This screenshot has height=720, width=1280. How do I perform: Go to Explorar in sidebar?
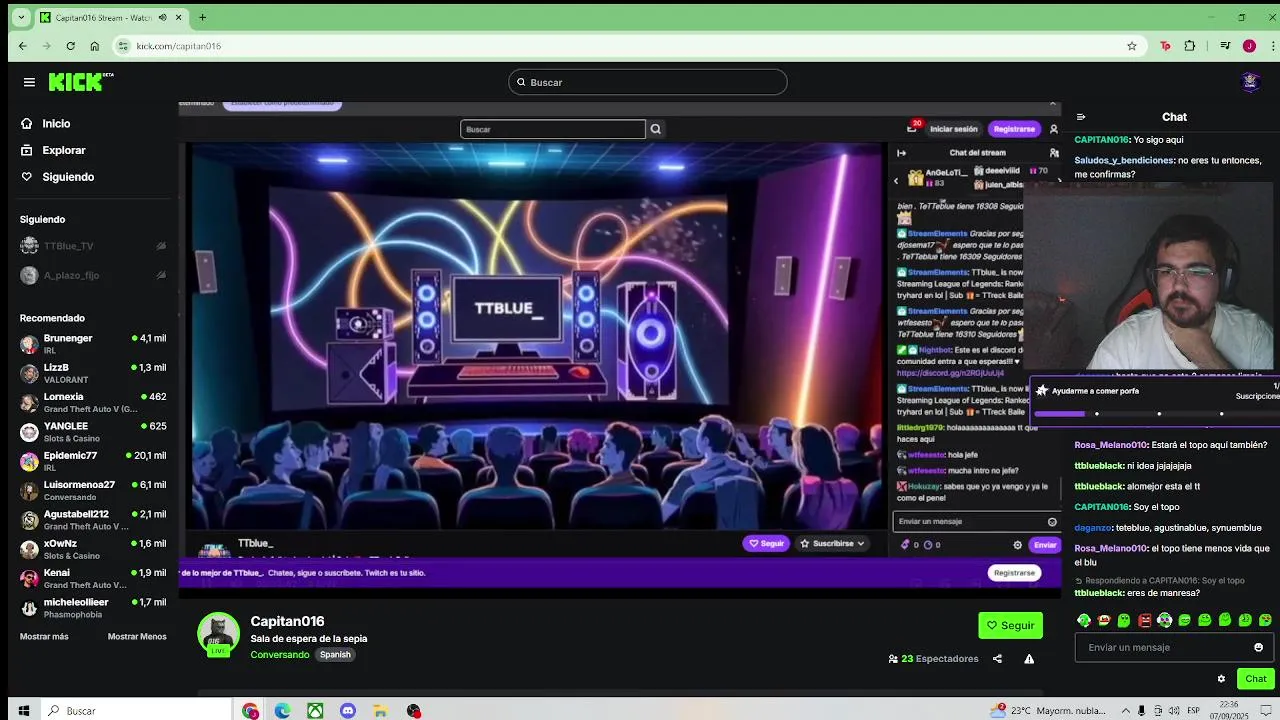64,150
